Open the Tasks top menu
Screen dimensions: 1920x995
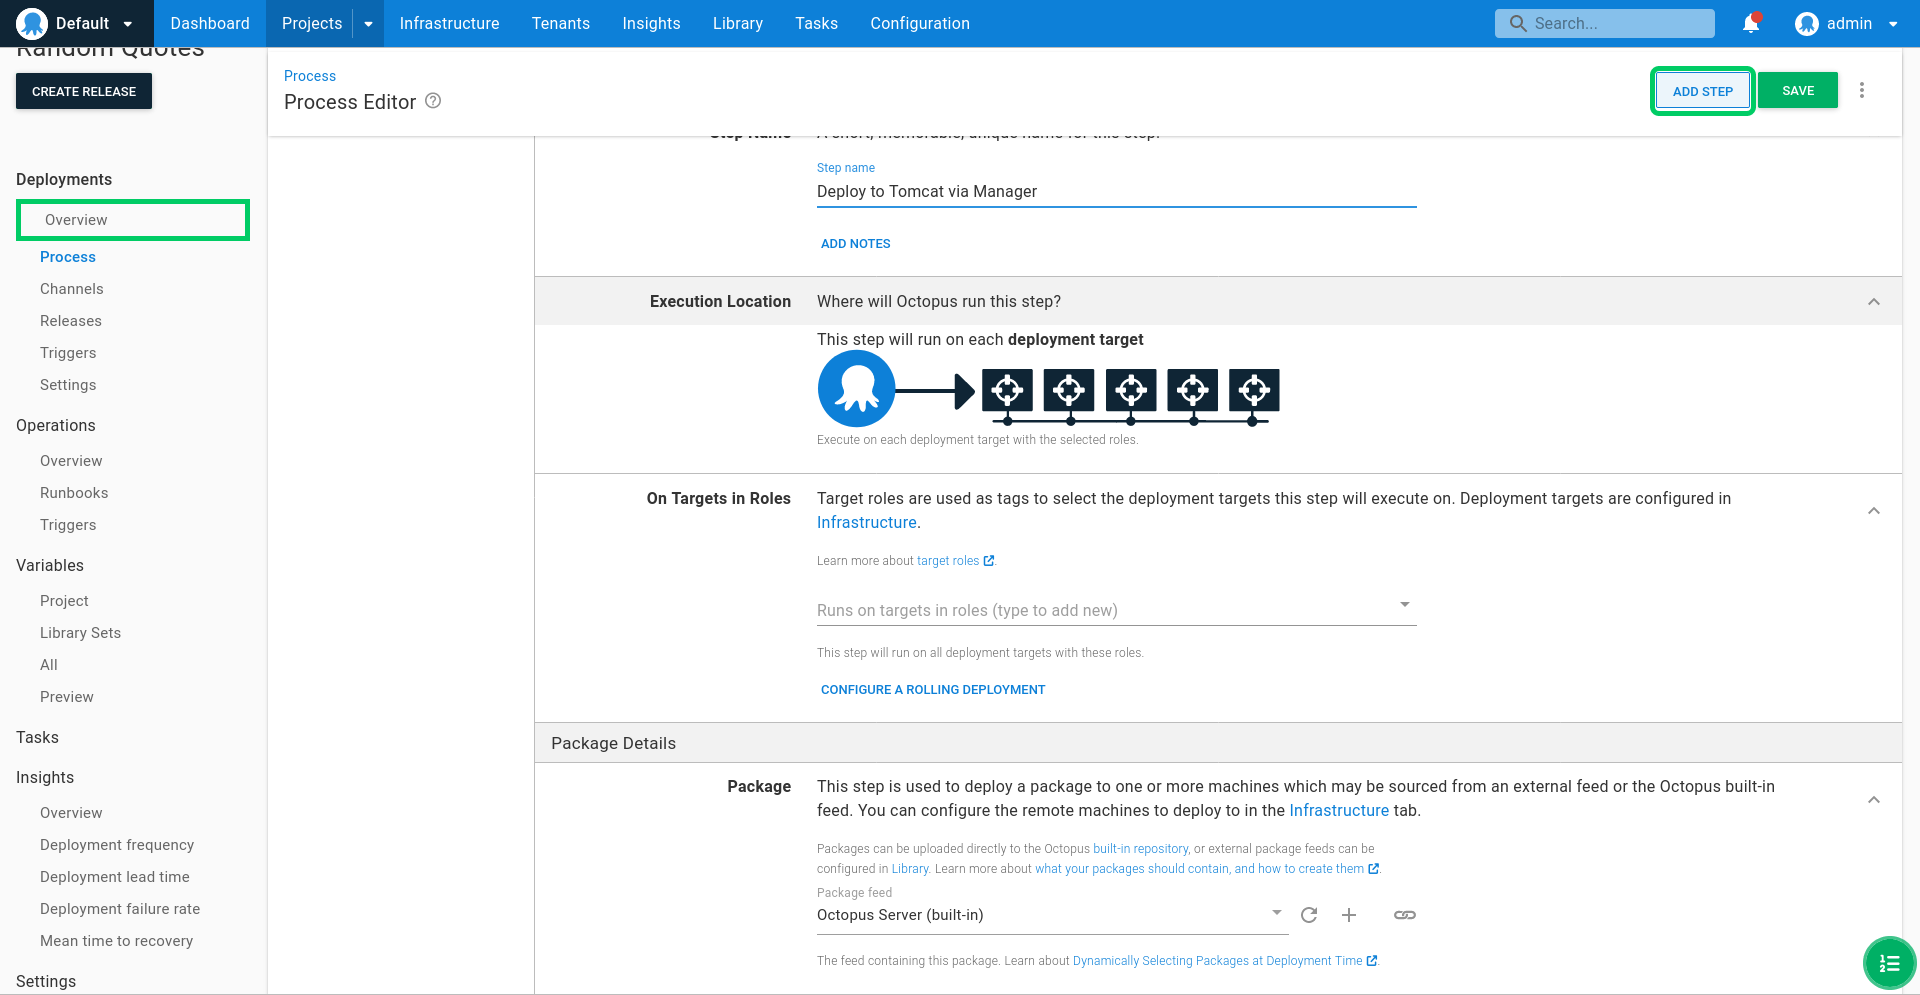(x=817, y=23)
